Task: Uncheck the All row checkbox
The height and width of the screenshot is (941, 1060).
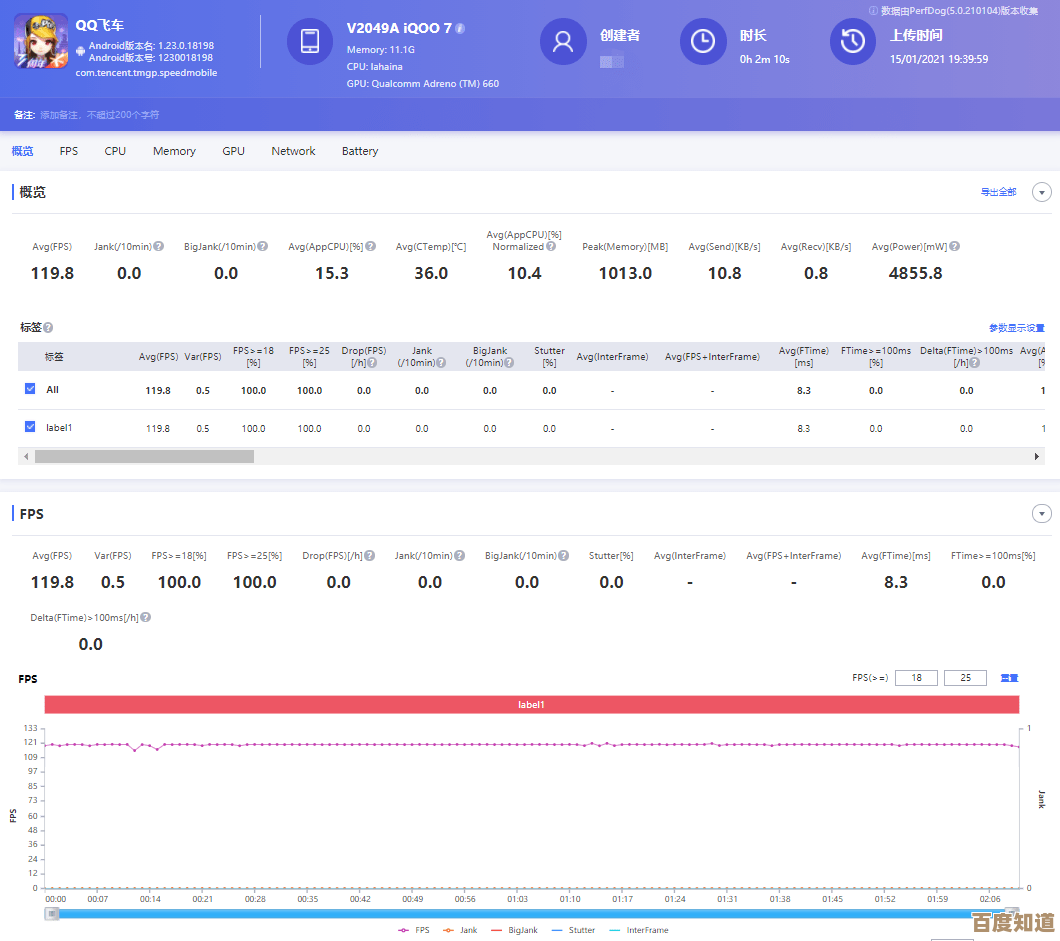Action: (30, 389)
